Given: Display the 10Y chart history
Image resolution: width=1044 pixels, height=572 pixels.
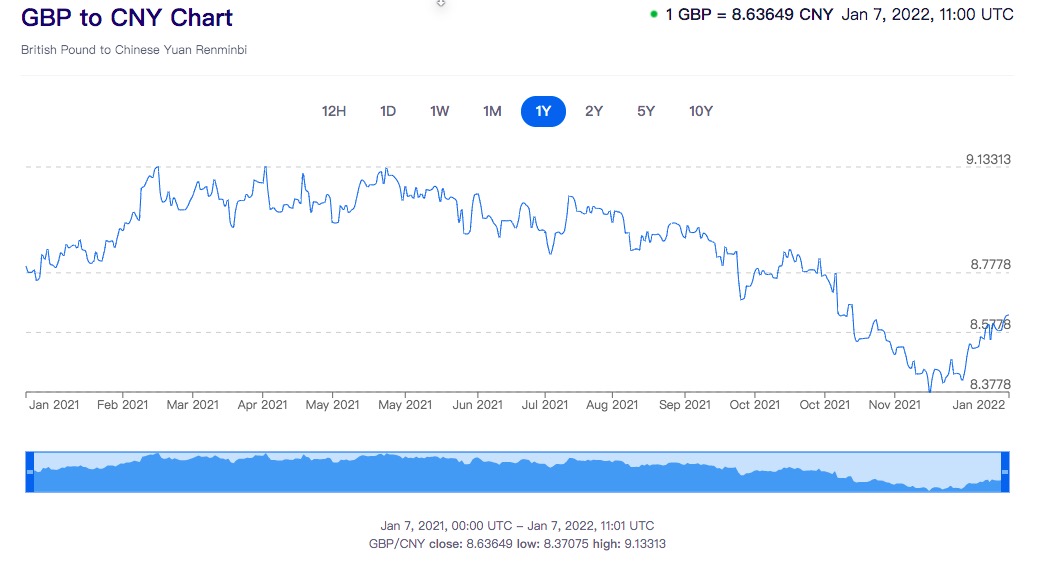Looking at the screenshot, I should click(701, 111).
